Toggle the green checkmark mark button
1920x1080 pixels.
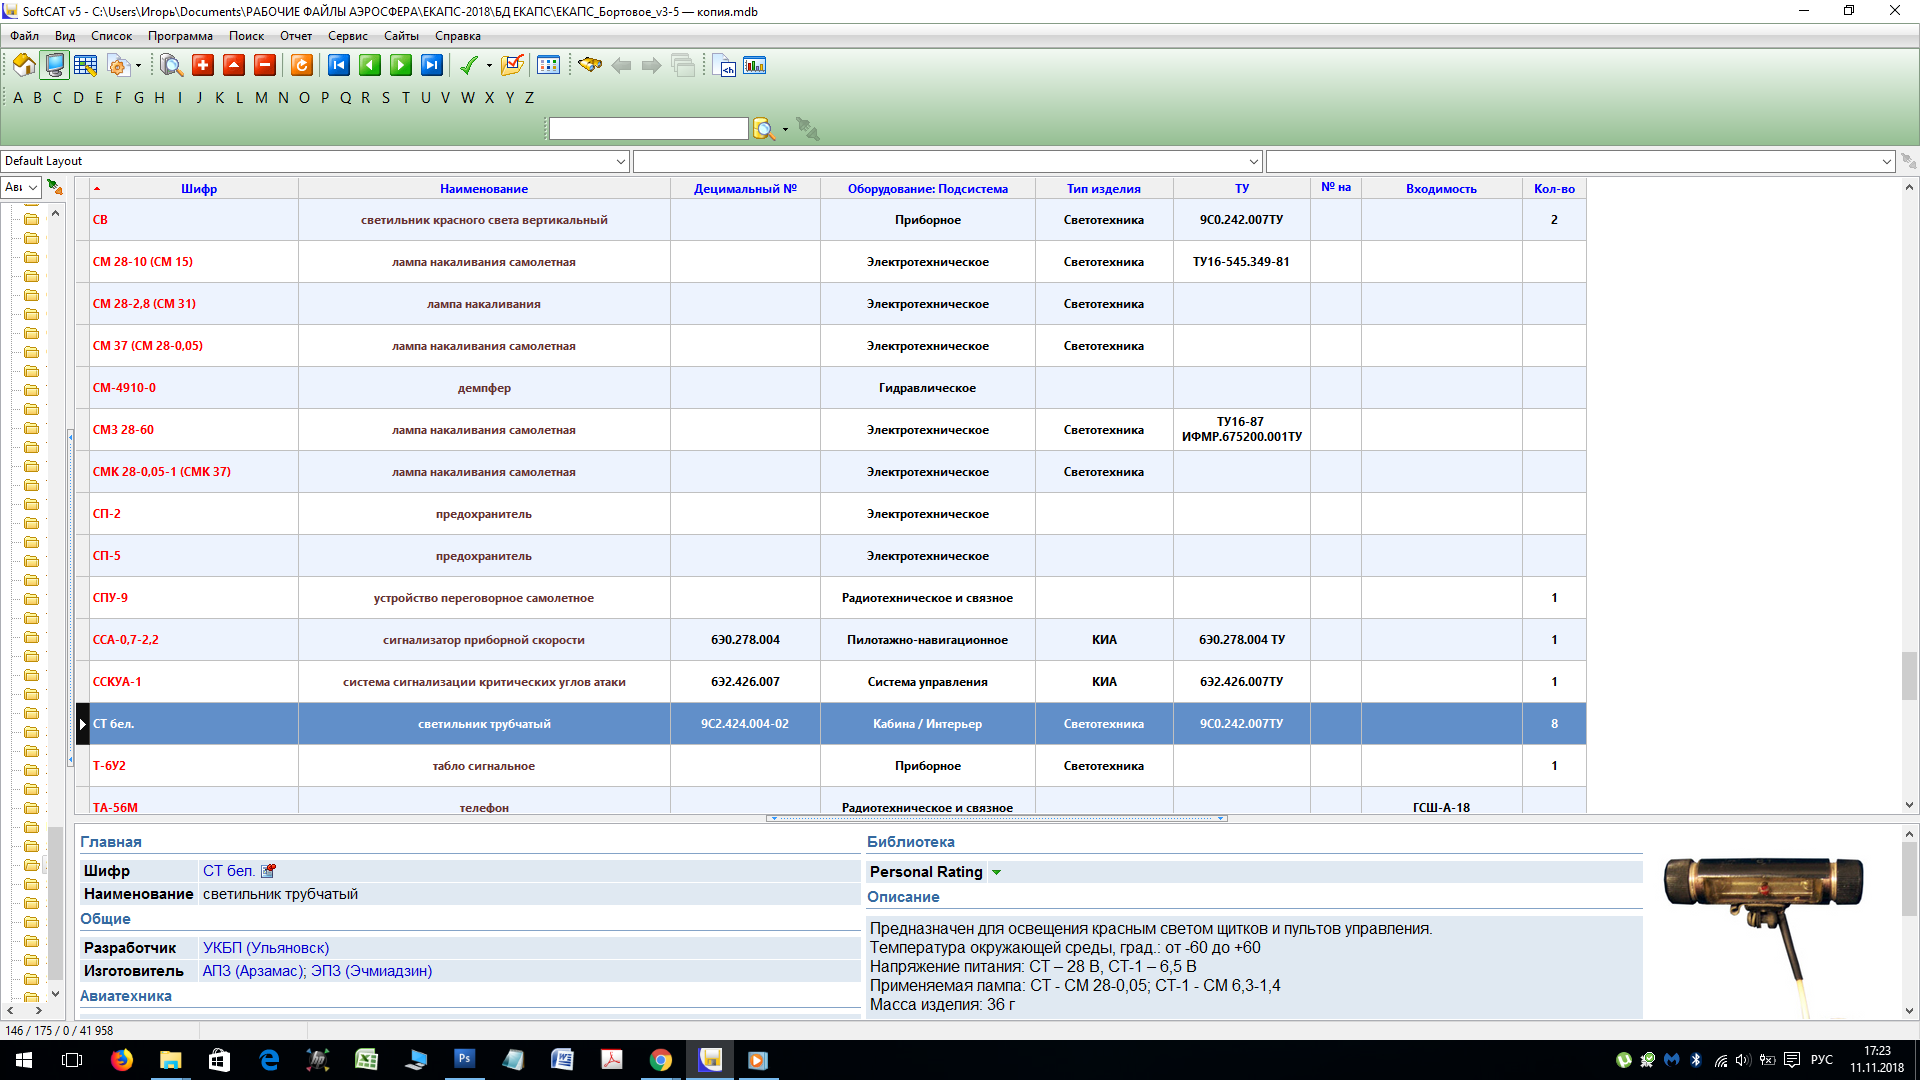click(x=468, y=66)
